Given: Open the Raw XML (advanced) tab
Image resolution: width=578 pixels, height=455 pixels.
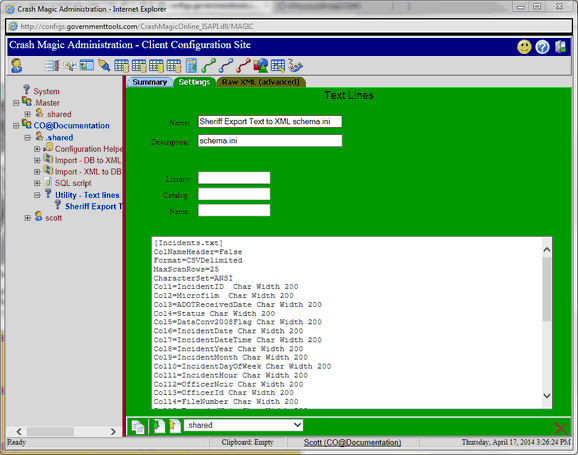Looking at the screenshot, I should [261, 82].
